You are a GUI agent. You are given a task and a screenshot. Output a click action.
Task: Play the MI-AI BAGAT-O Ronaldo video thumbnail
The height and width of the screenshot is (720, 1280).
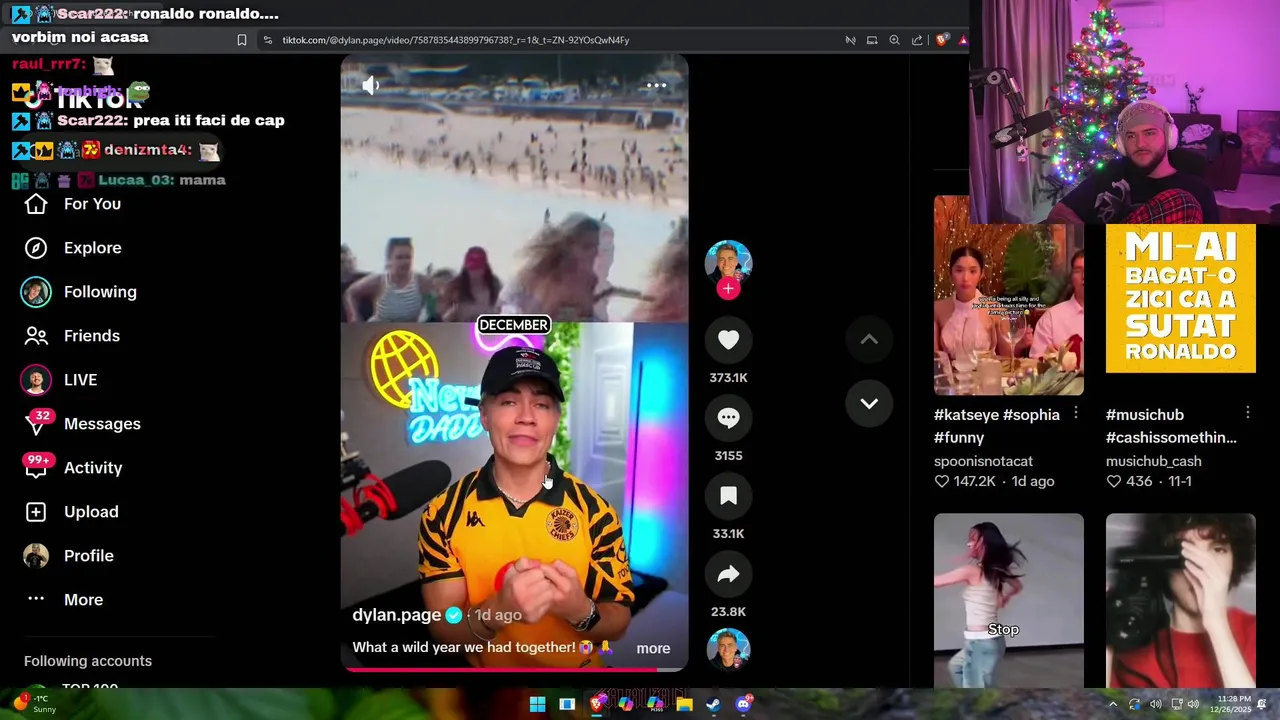click(1180, 298)
